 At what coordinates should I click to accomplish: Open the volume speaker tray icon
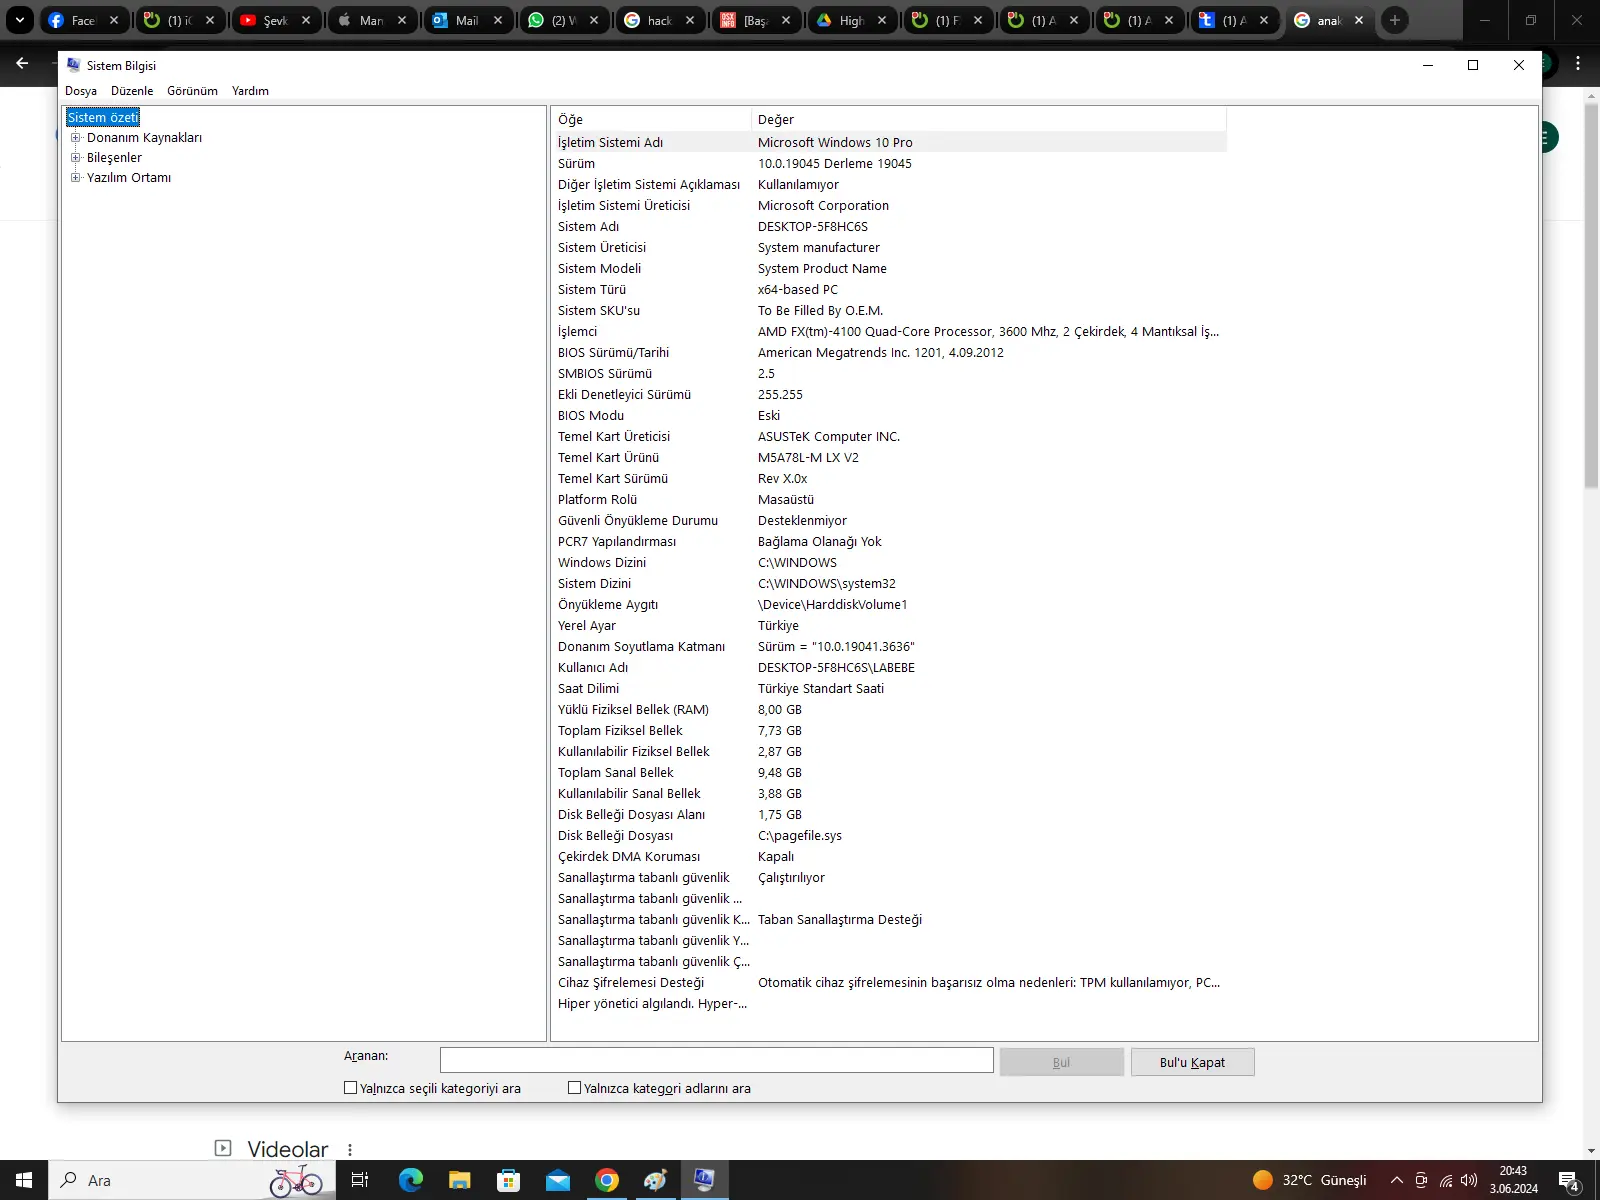pos(1469,1180)
